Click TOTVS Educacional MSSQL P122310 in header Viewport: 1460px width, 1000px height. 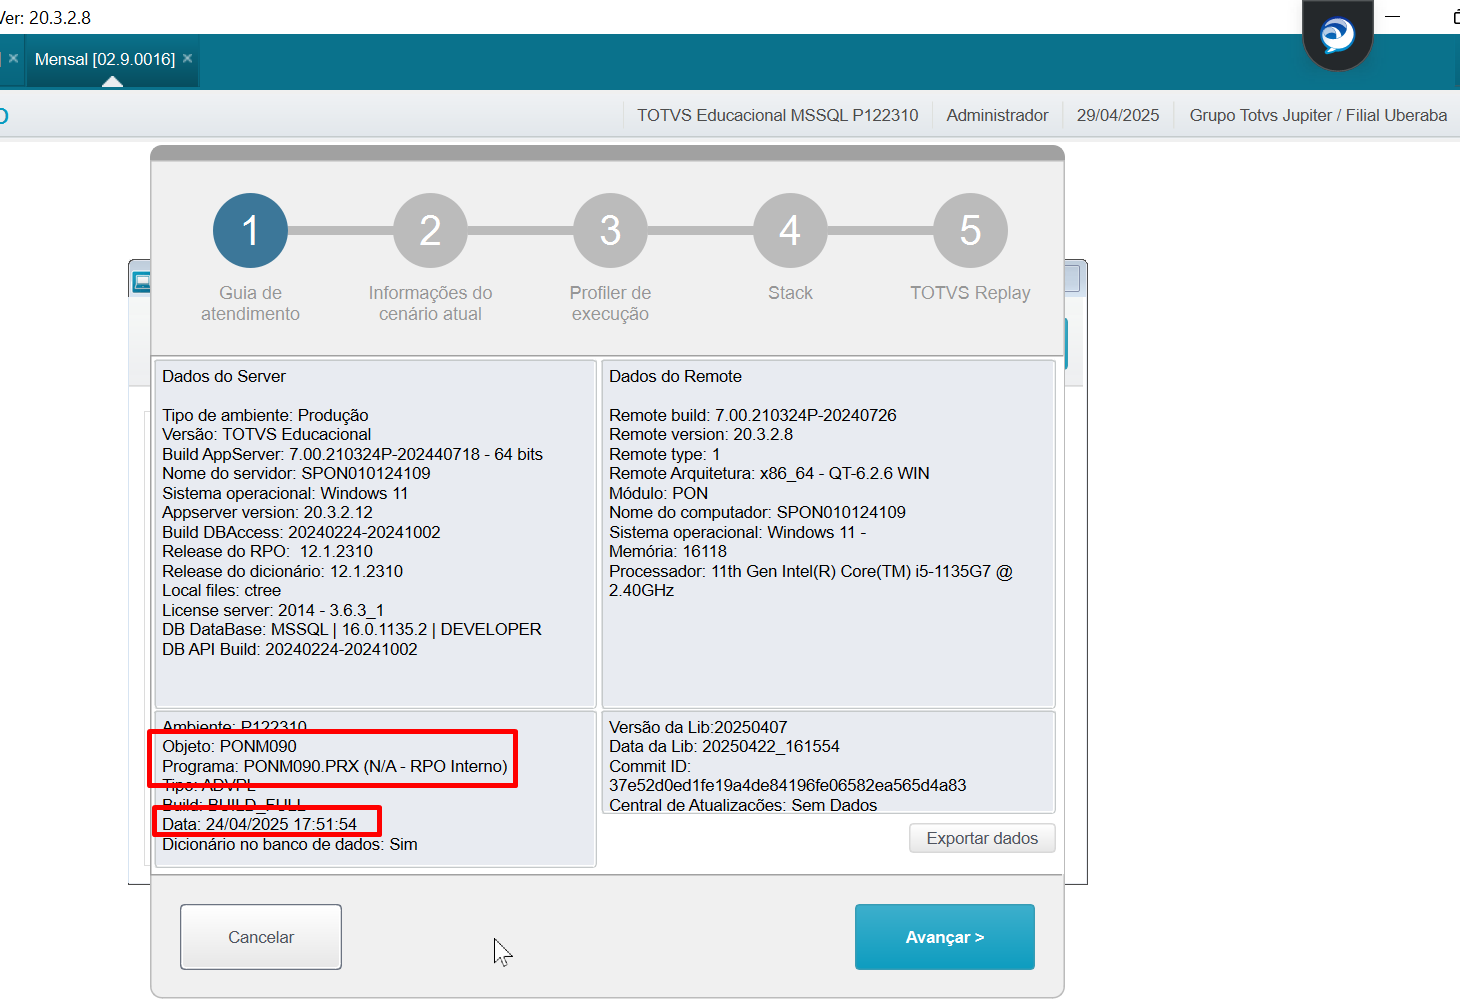tap(778, 115)
